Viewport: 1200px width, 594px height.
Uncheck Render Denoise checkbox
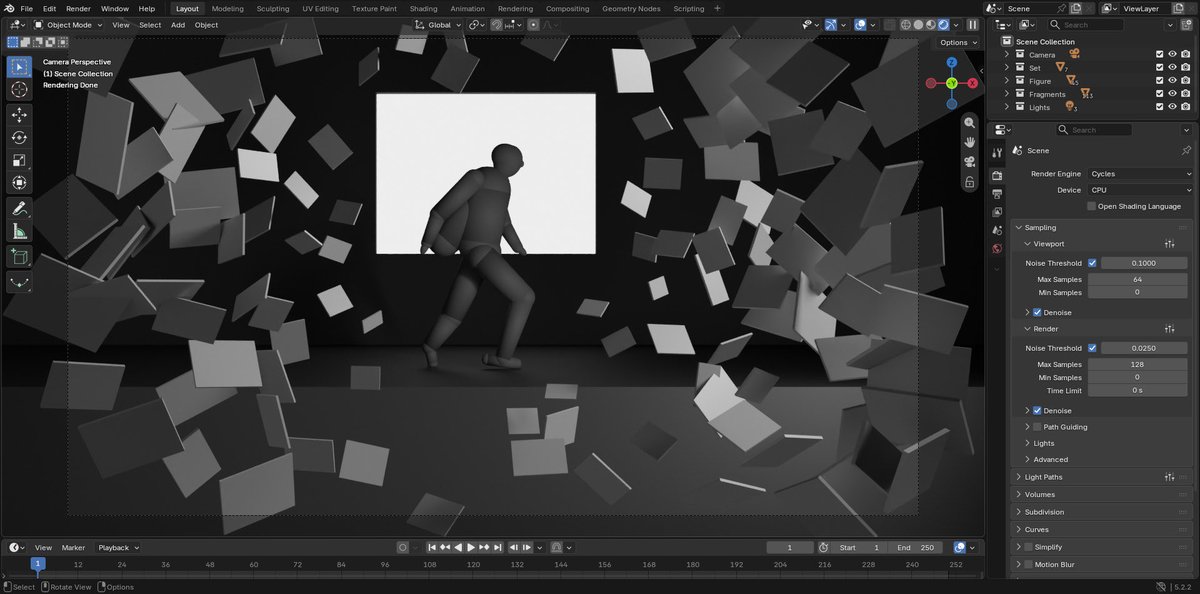pos(1037,410)
